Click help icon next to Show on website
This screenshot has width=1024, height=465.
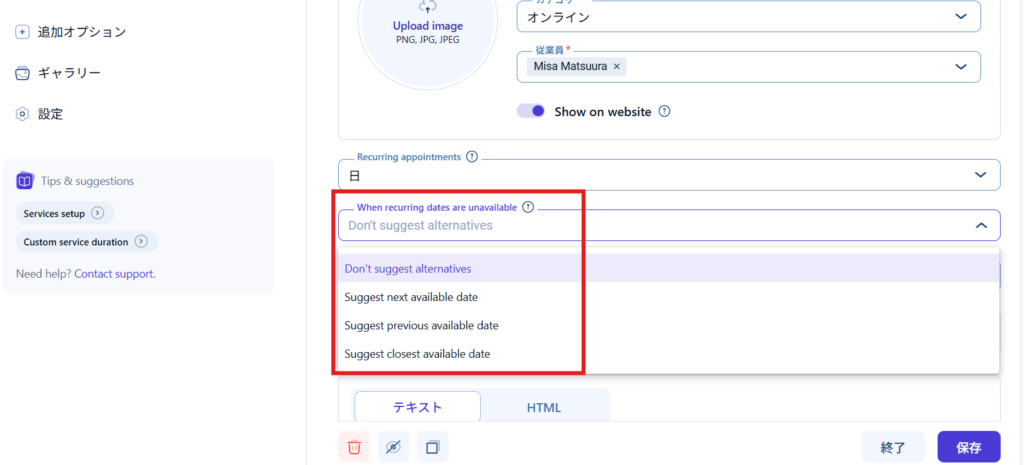pyautogui.click(x=664, y=112)
